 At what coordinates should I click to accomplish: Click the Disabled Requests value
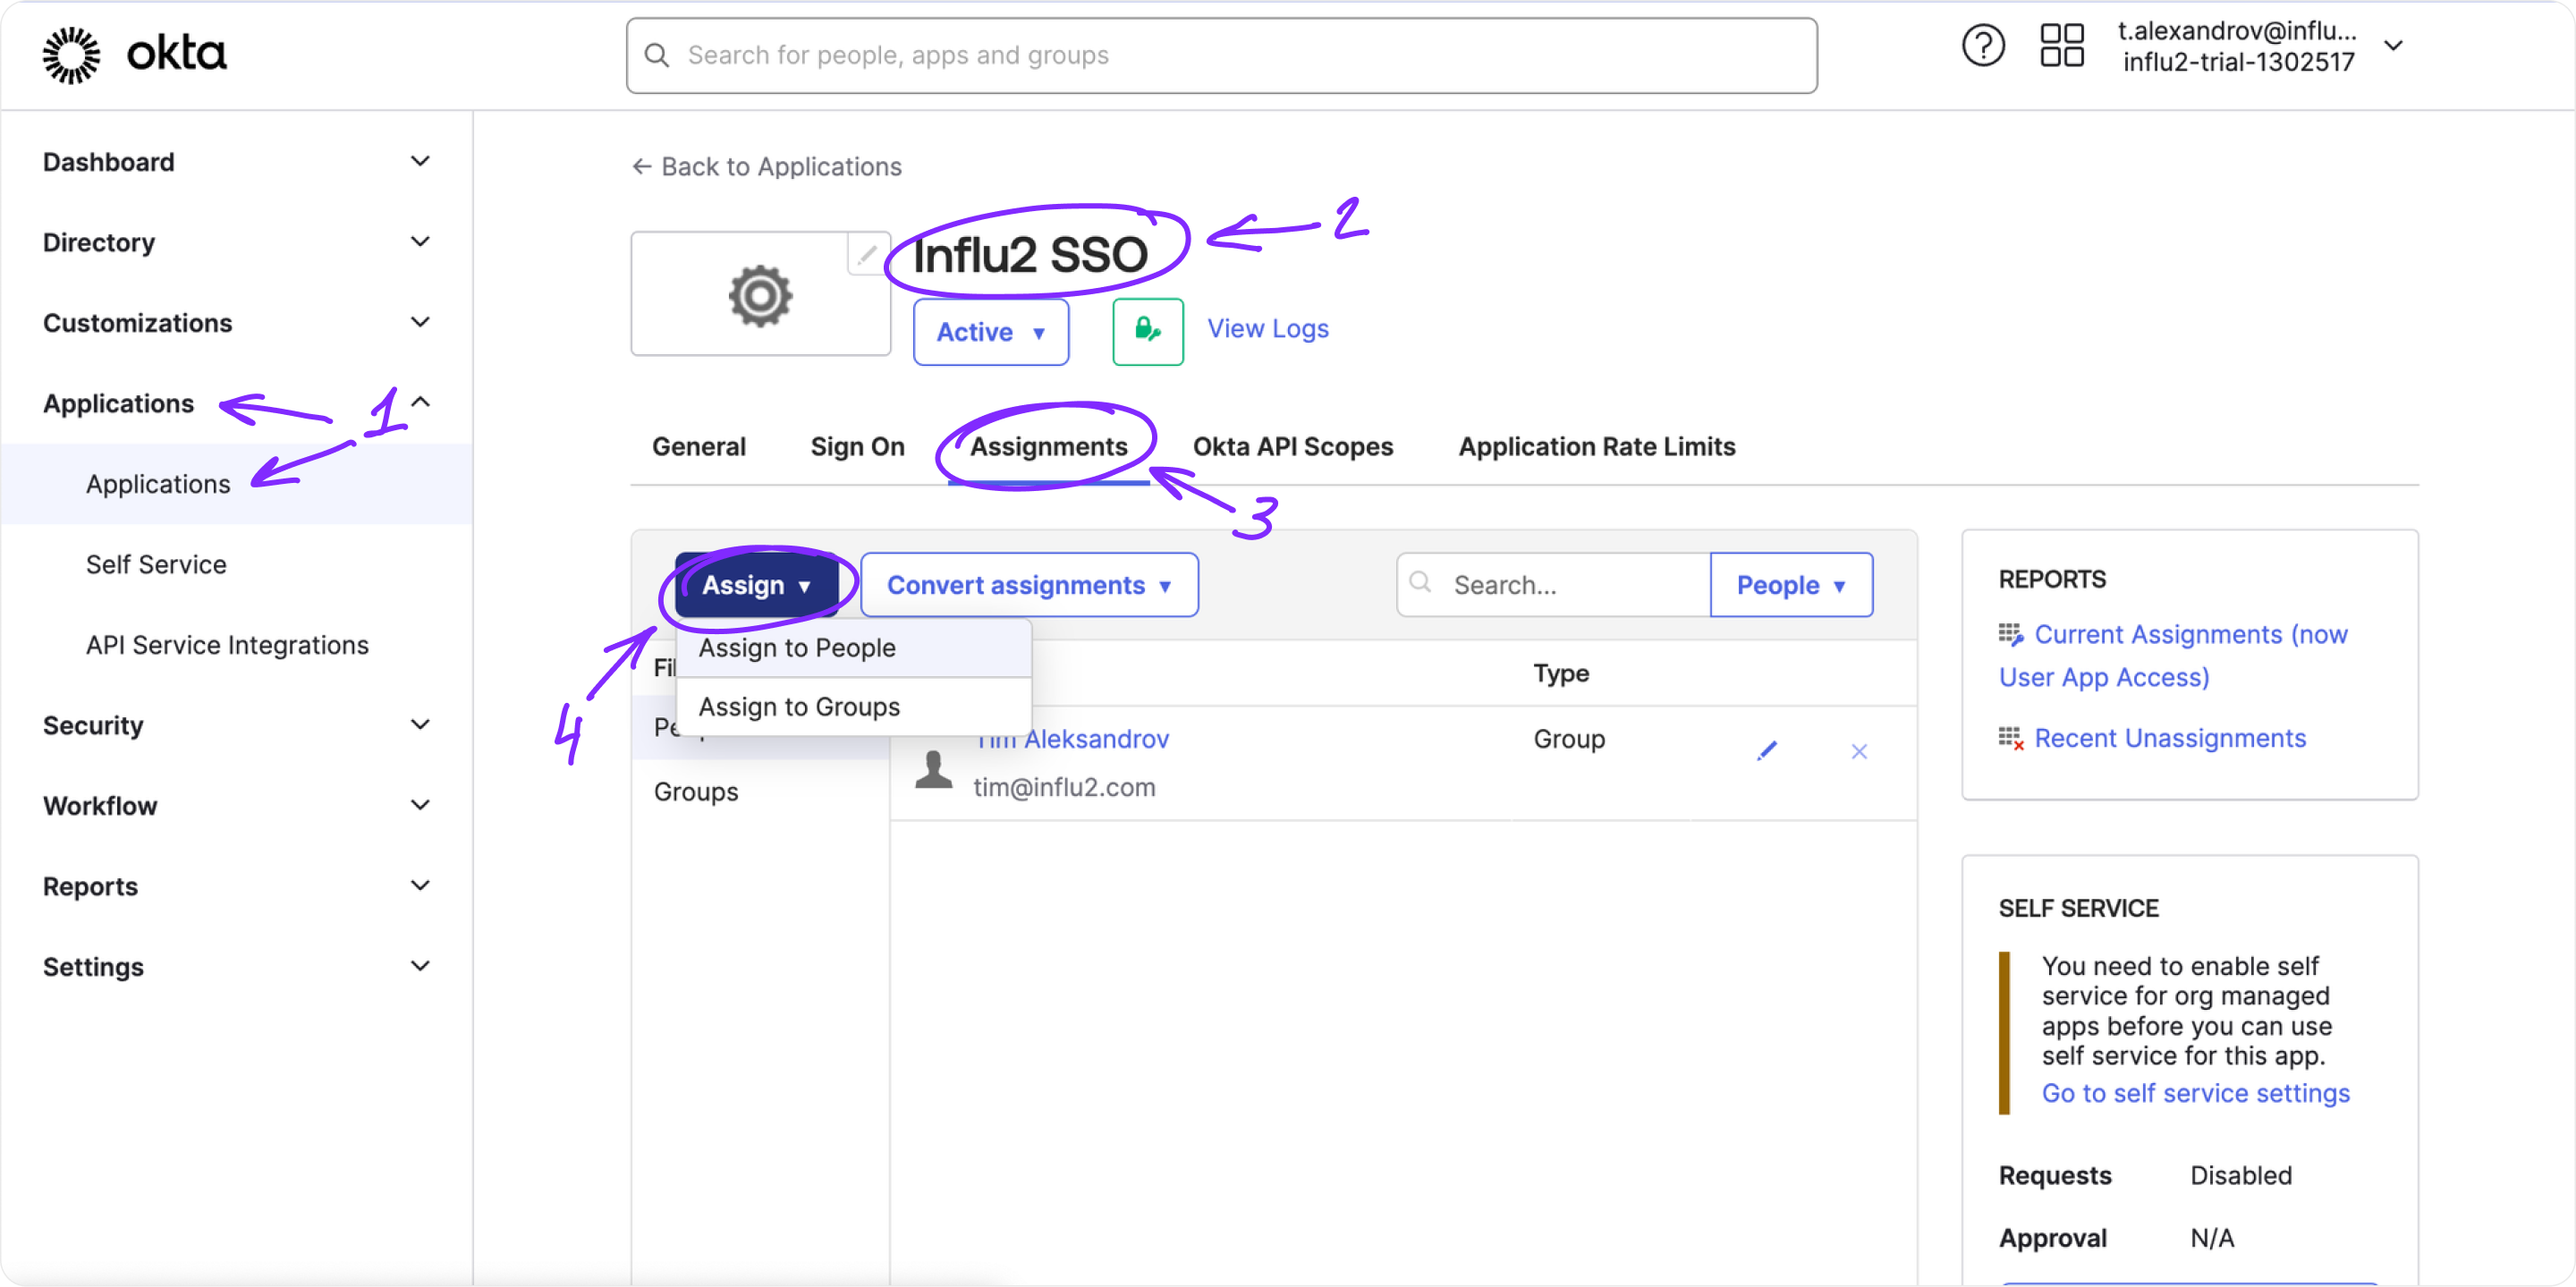[2240, 1175]
